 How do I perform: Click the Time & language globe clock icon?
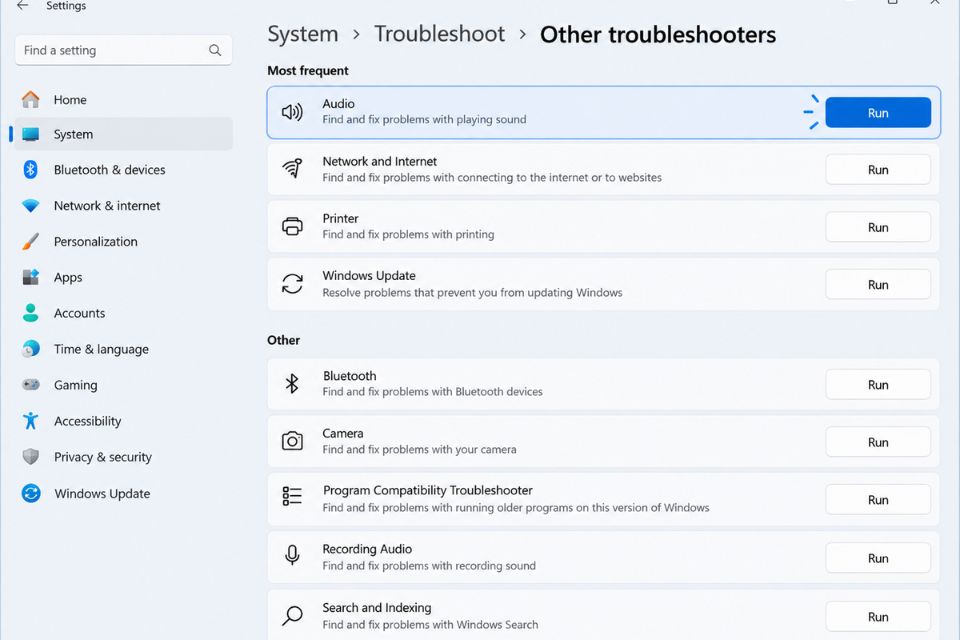pyautogui.click(x=31, y=349)
